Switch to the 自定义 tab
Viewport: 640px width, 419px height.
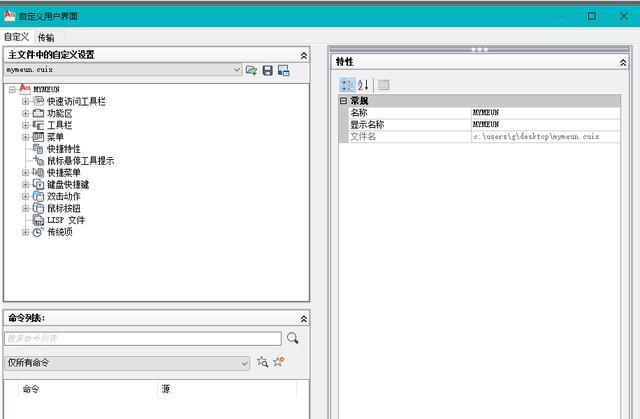point(17,37)
